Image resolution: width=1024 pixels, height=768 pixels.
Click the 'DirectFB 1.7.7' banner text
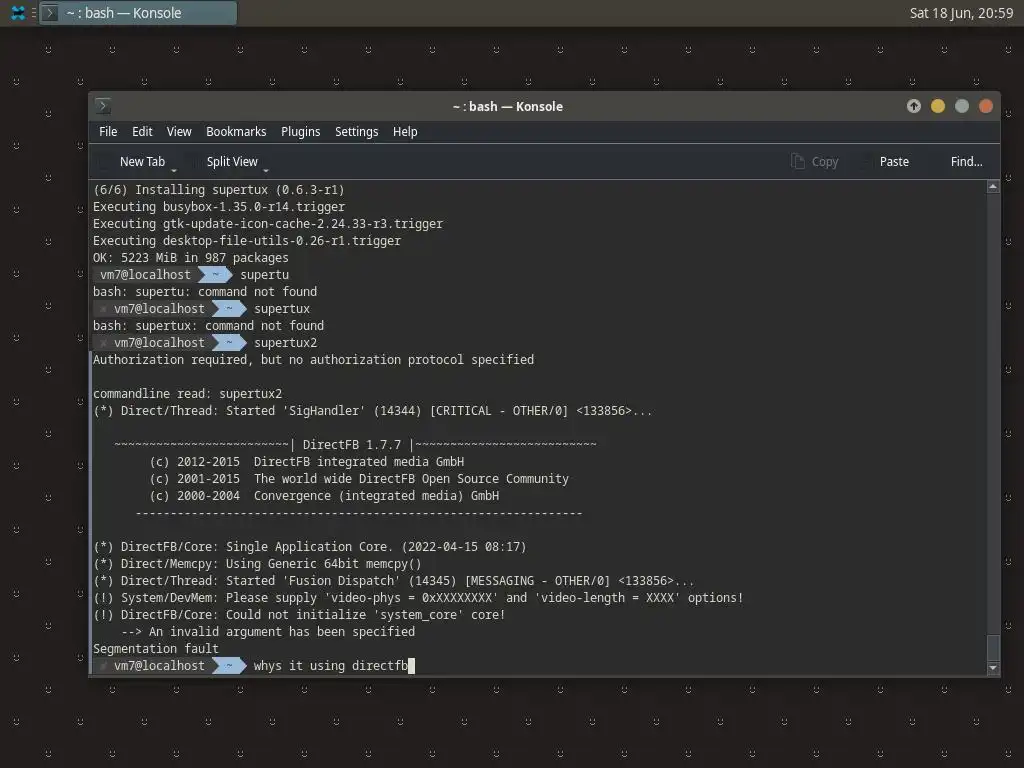(x=352, y=445)
